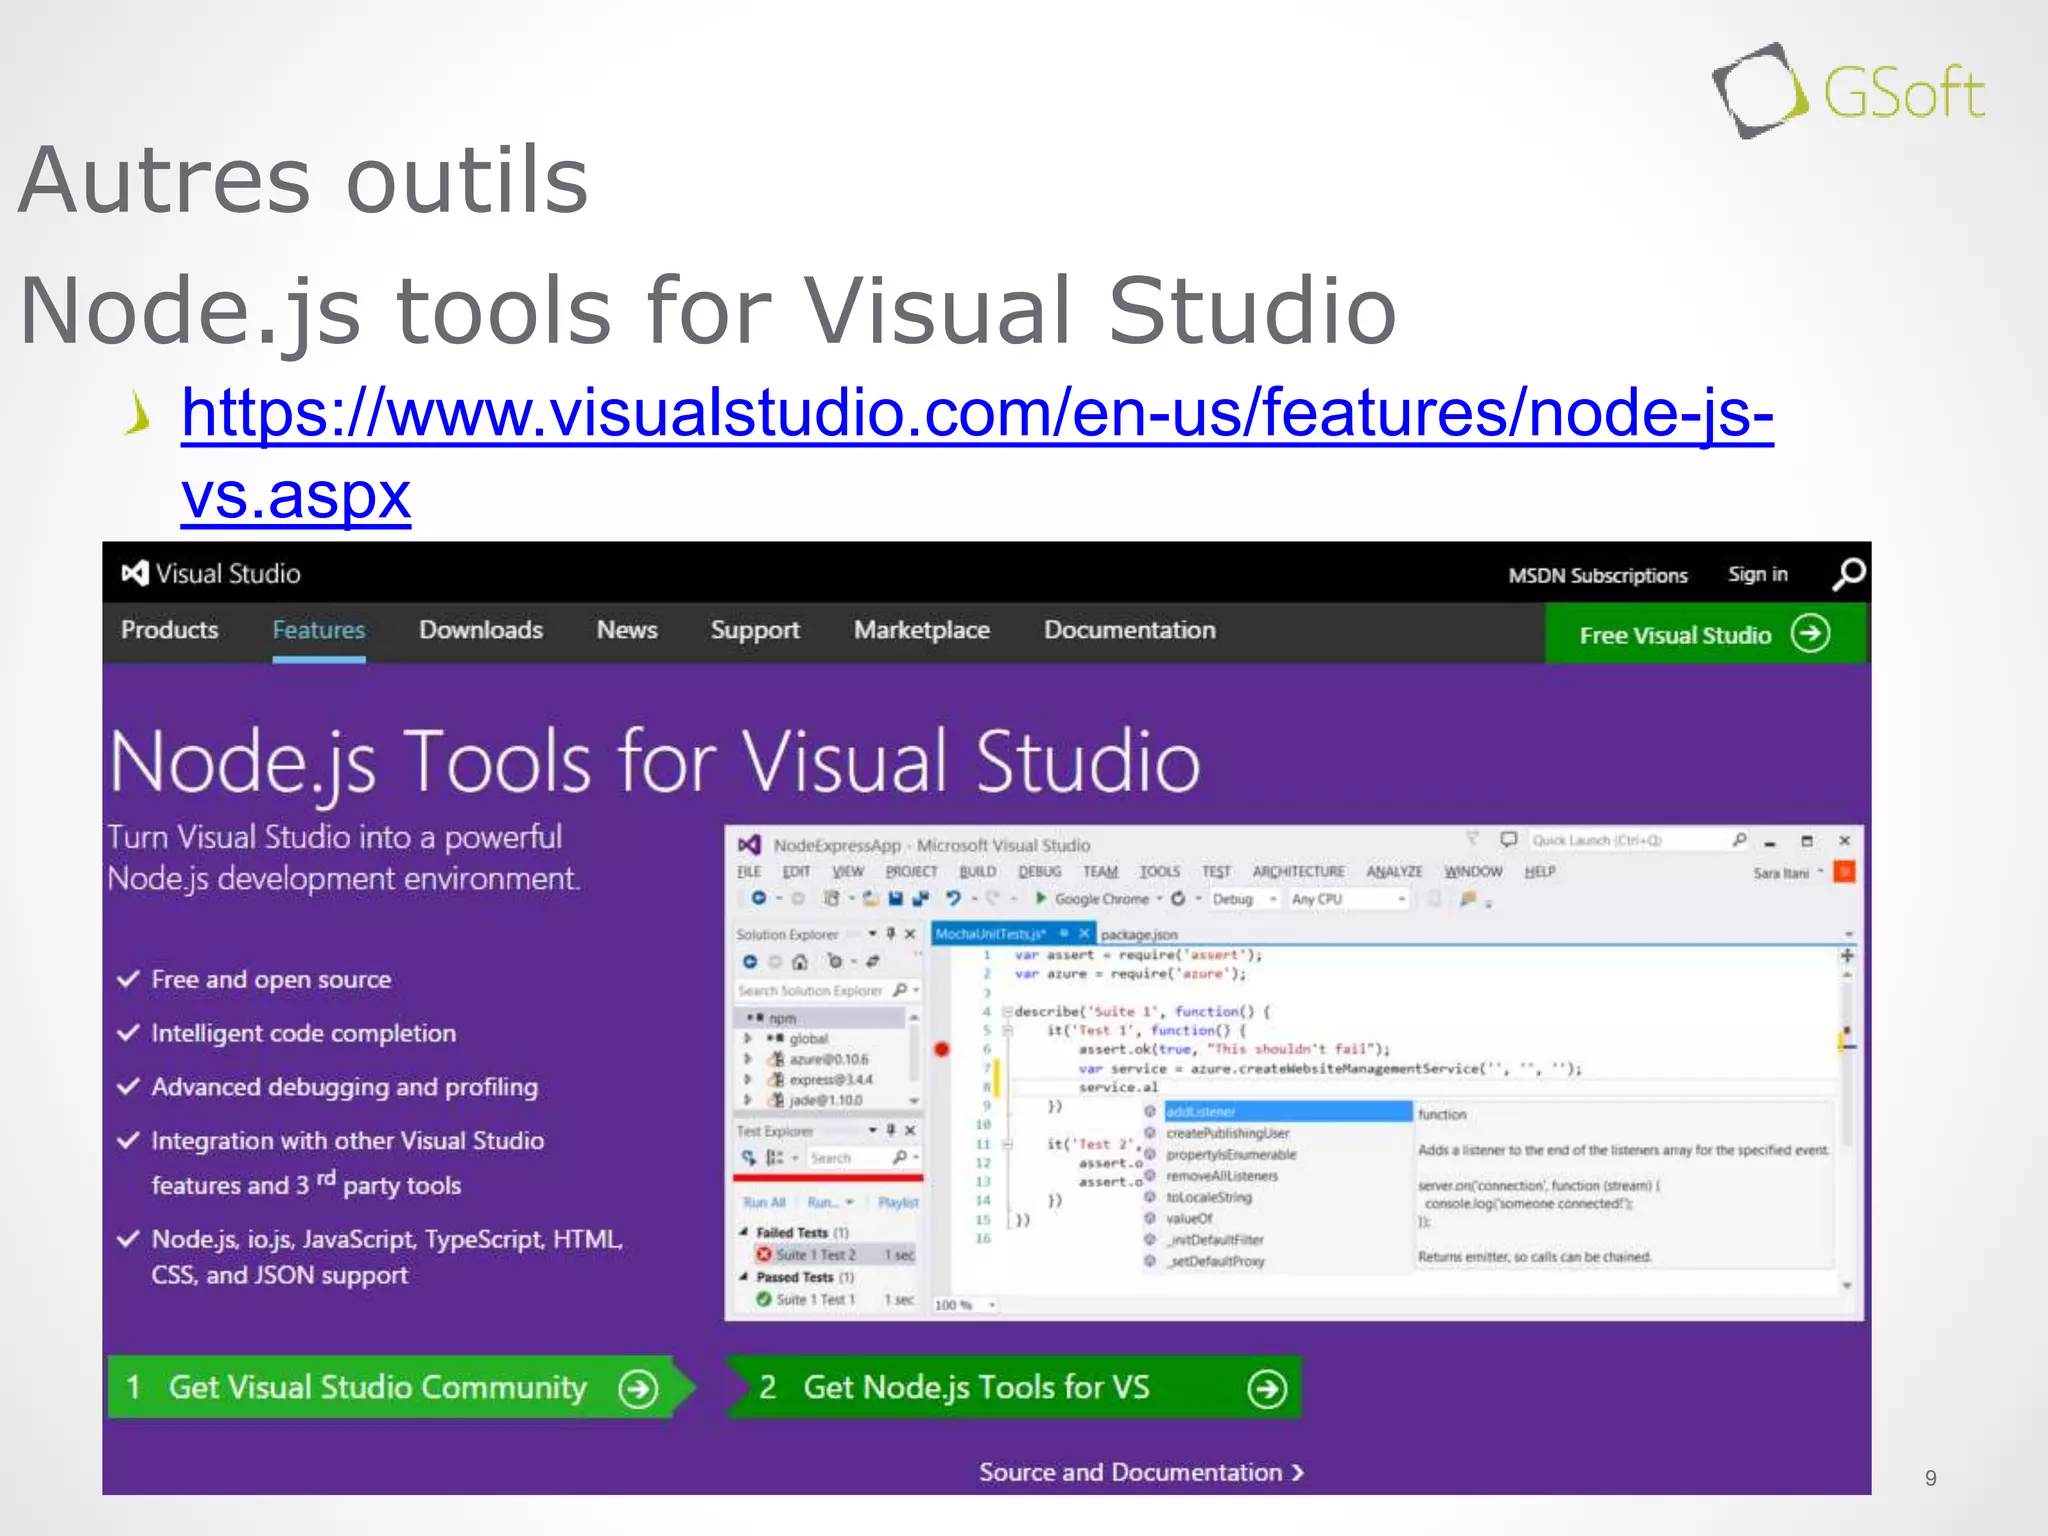Select the npm node in Solution Explorer
Image resolution: width=2048 pixels, height=1536 pixels.
pos(820,1018)
